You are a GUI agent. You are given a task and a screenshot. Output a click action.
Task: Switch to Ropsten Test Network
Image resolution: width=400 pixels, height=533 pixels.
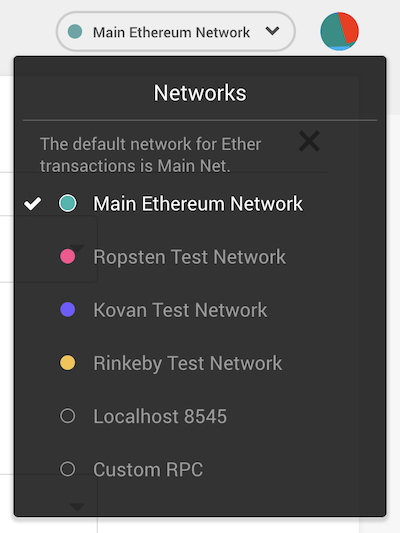189,257
